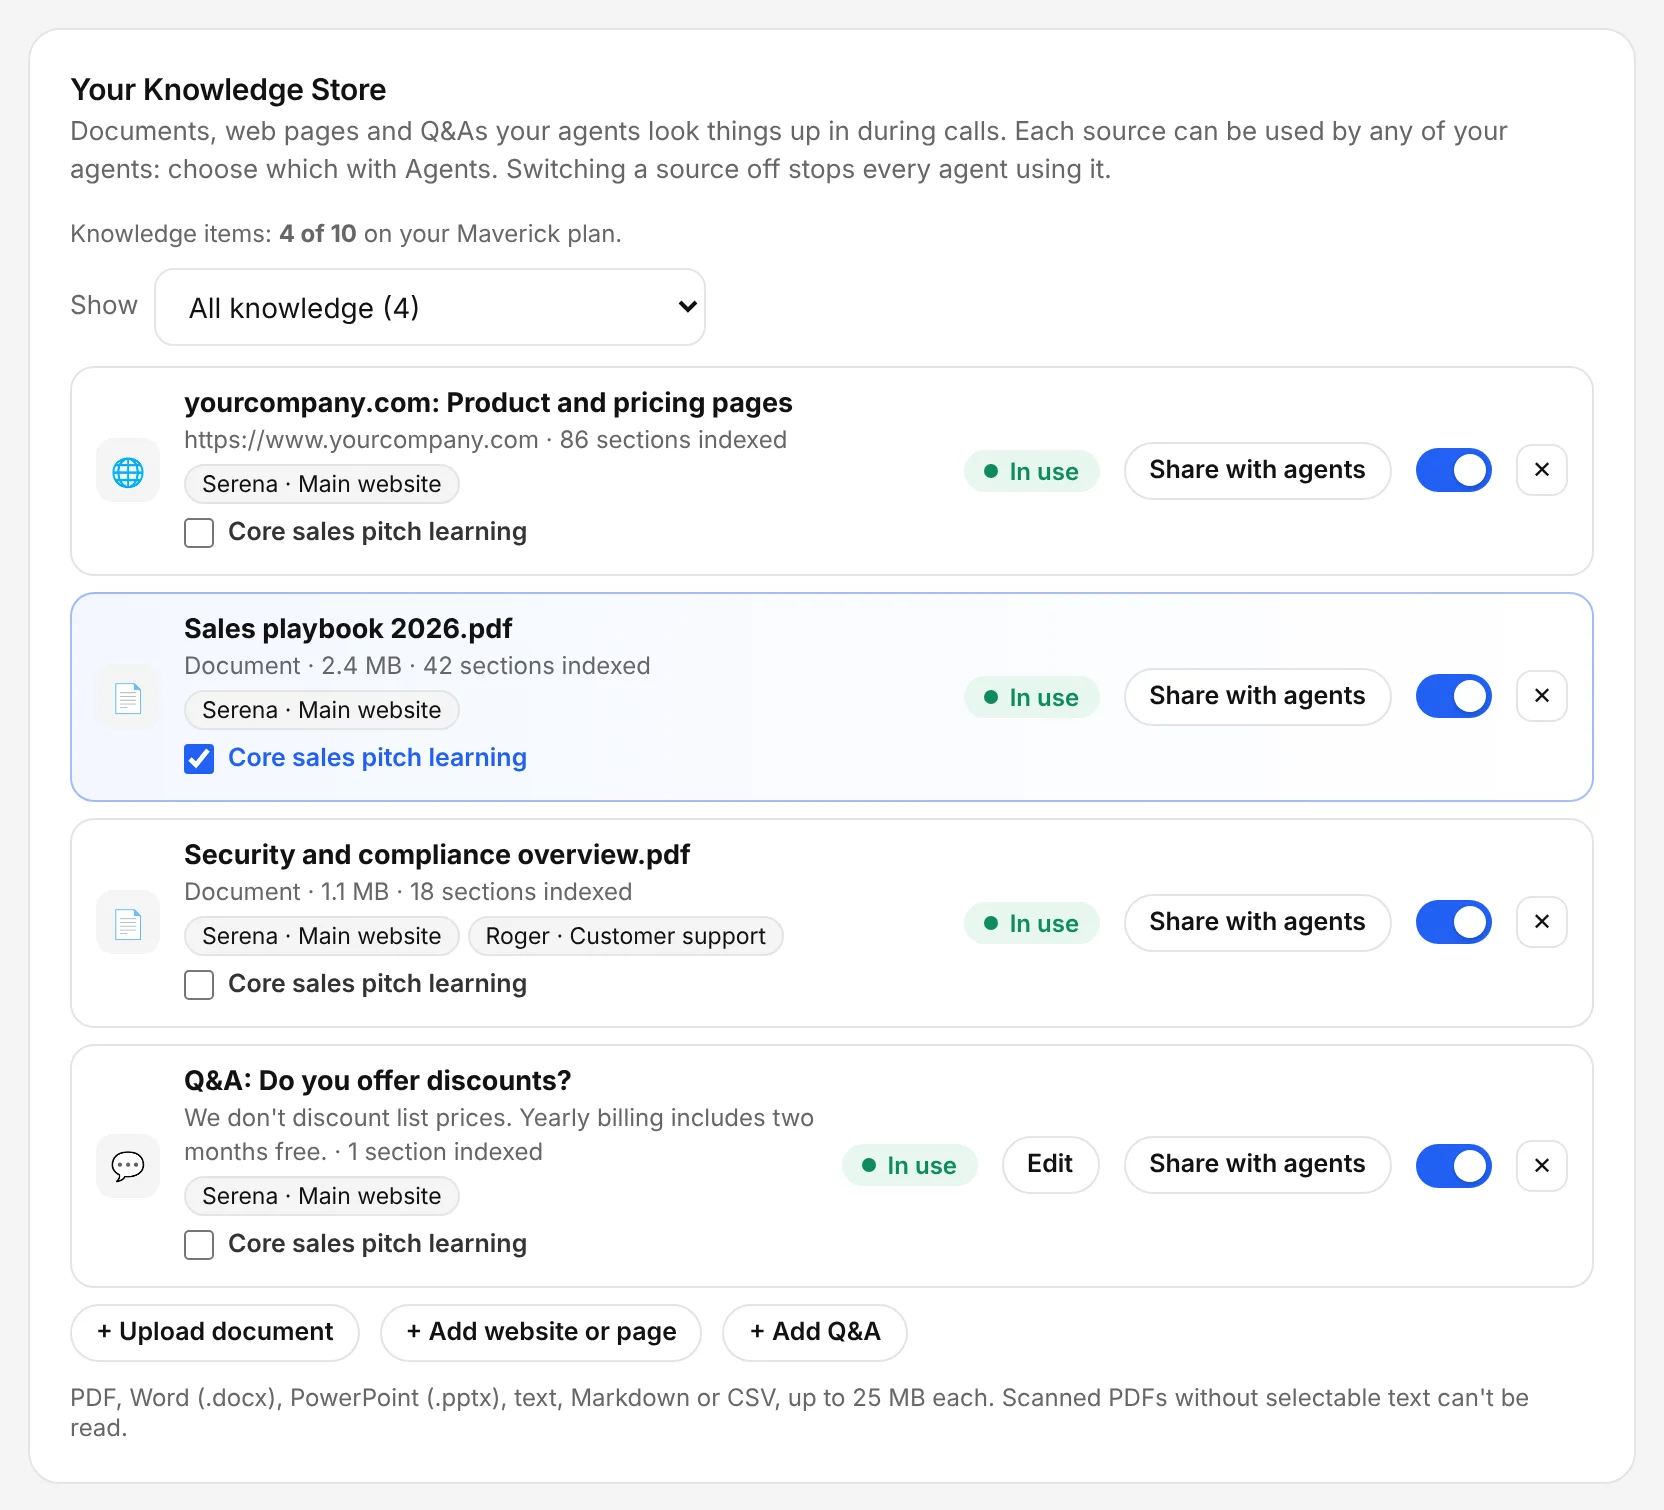Uncheck Core sales pitch learning for Sales playbook
This screenshot has height=1510, width=1664.
(199, 759)
